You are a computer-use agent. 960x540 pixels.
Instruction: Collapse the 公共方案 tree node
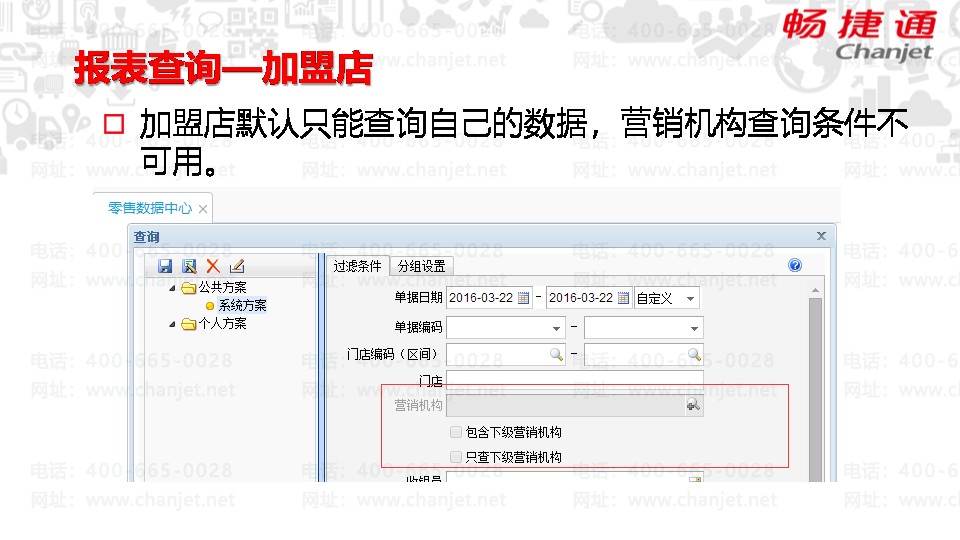pyautogui.click(x=173, y=288)
